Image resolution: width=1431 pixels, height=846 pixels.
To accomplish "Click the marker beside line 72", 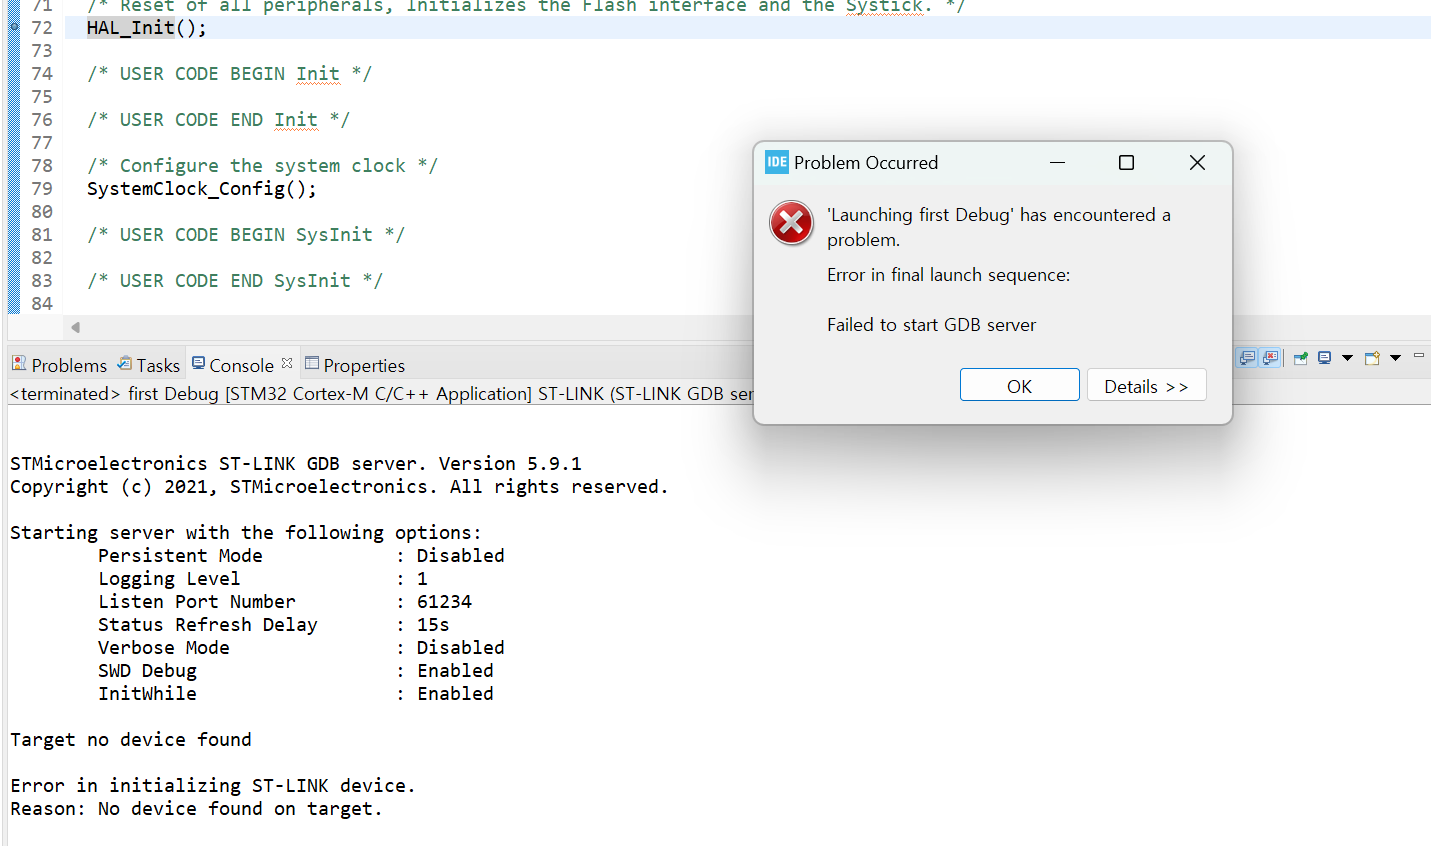I will 14,27.
